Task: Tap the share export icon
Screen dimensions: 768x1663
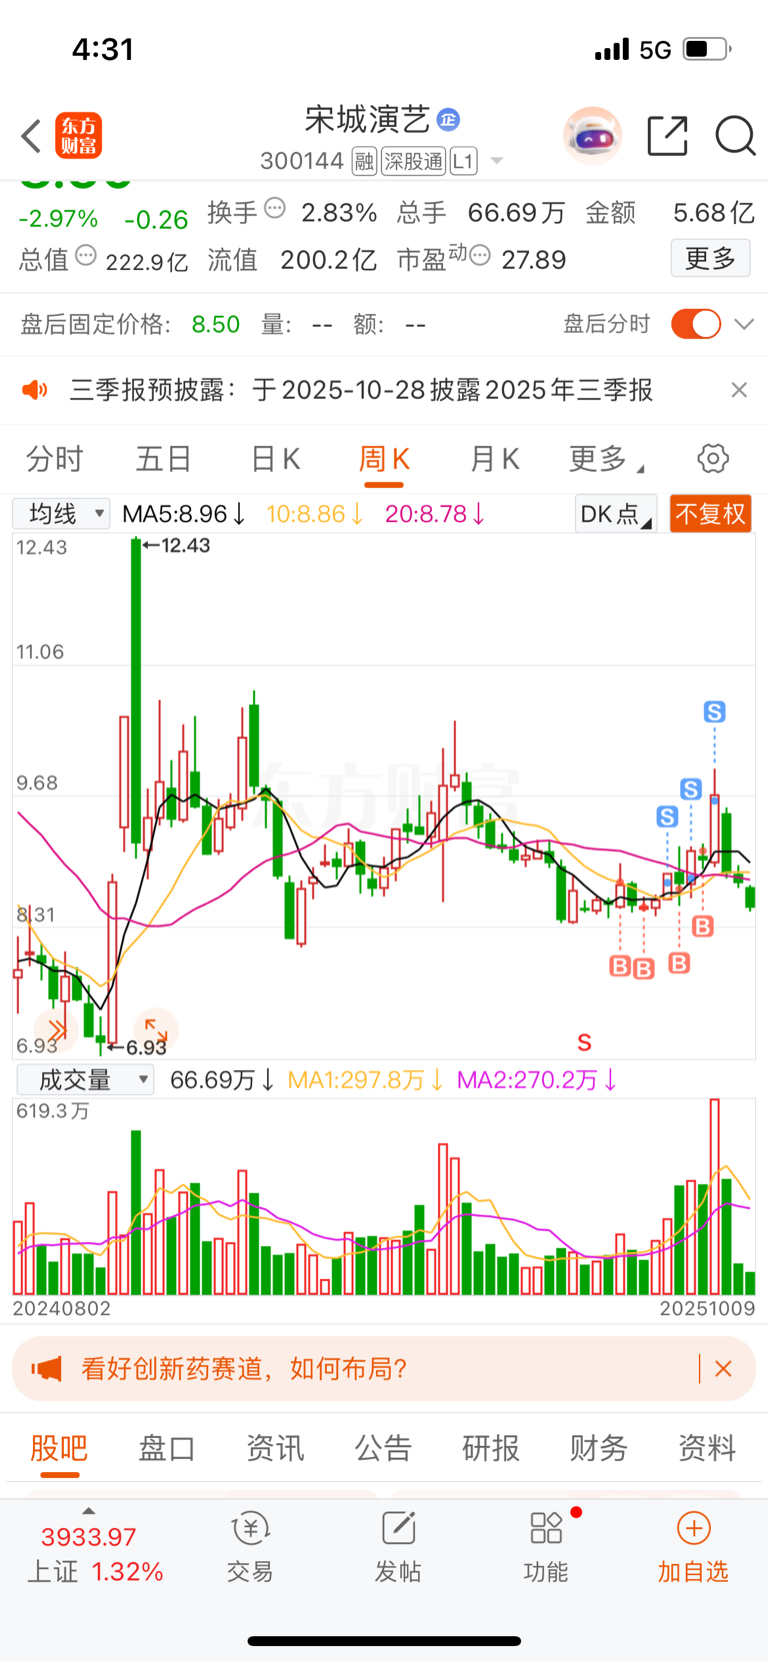Action: (x=667, y=136)
